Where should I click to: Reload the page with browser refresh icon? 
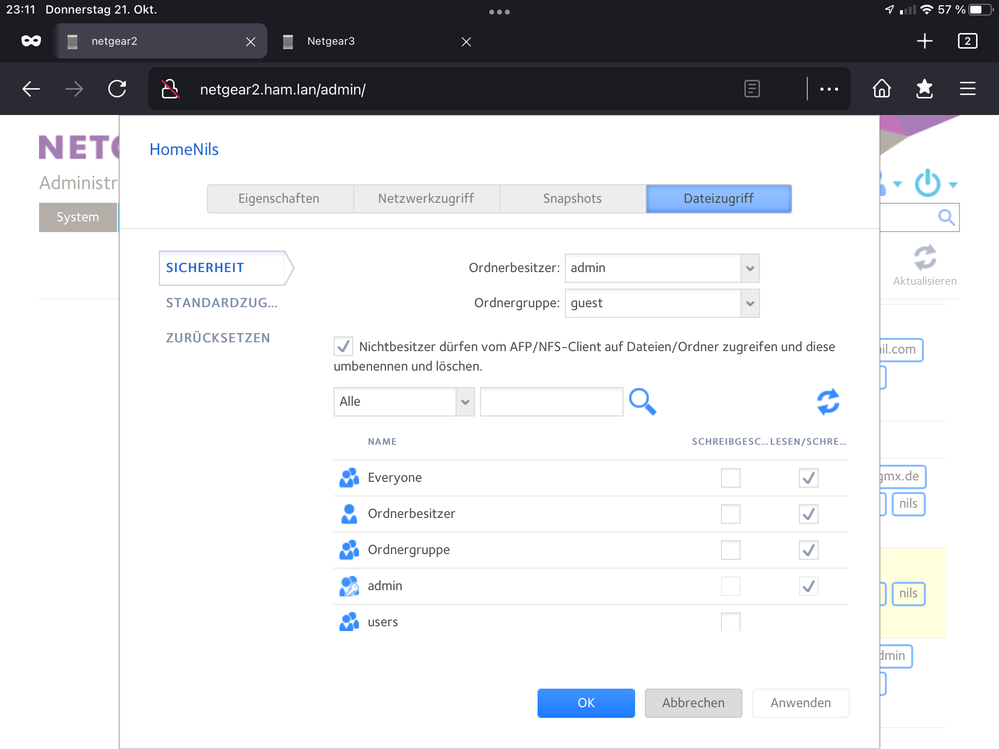point(117,89)
